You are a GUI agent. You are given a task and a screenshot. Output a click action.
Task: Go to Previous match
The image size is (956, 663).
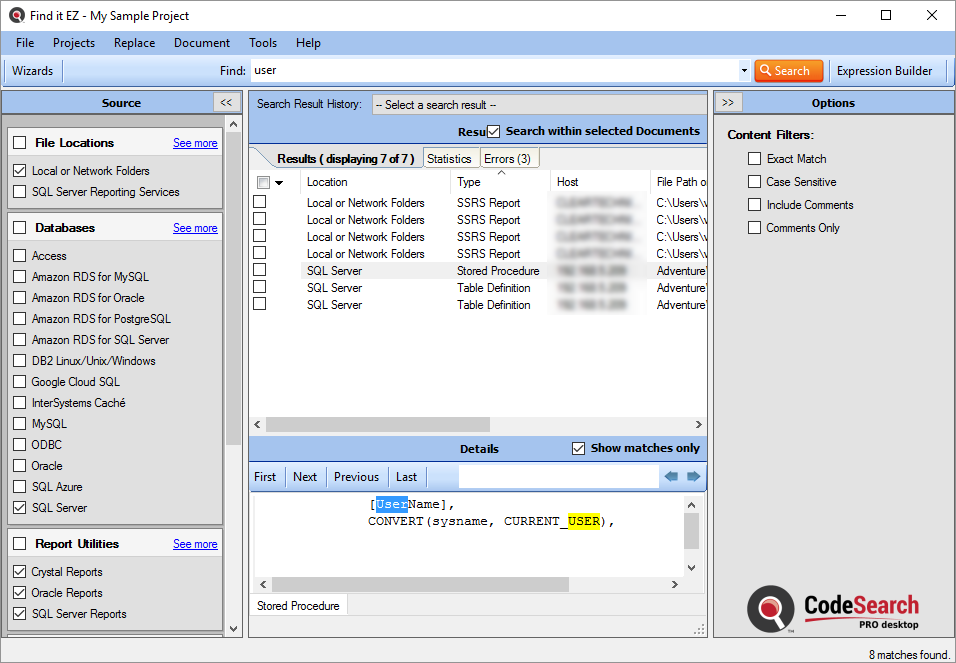click(x=356, y=477)
